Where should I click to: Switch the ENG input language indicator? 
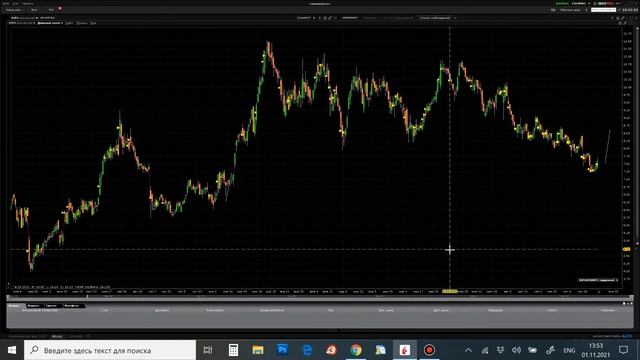point(569,350)
